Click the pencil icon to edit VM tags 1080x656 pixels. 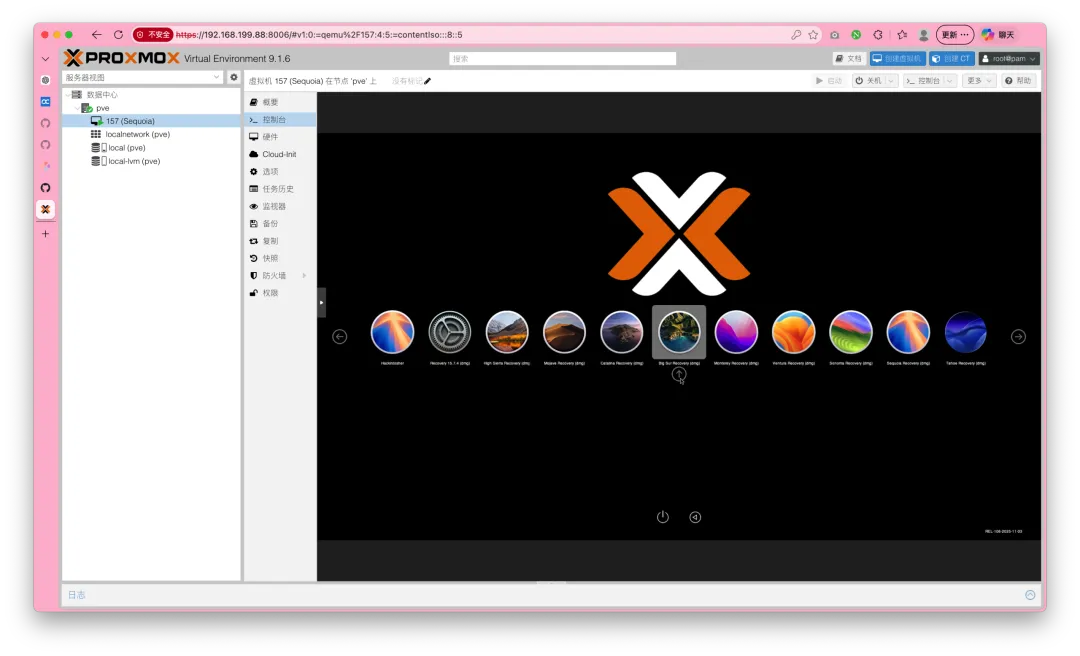point(427,81)
